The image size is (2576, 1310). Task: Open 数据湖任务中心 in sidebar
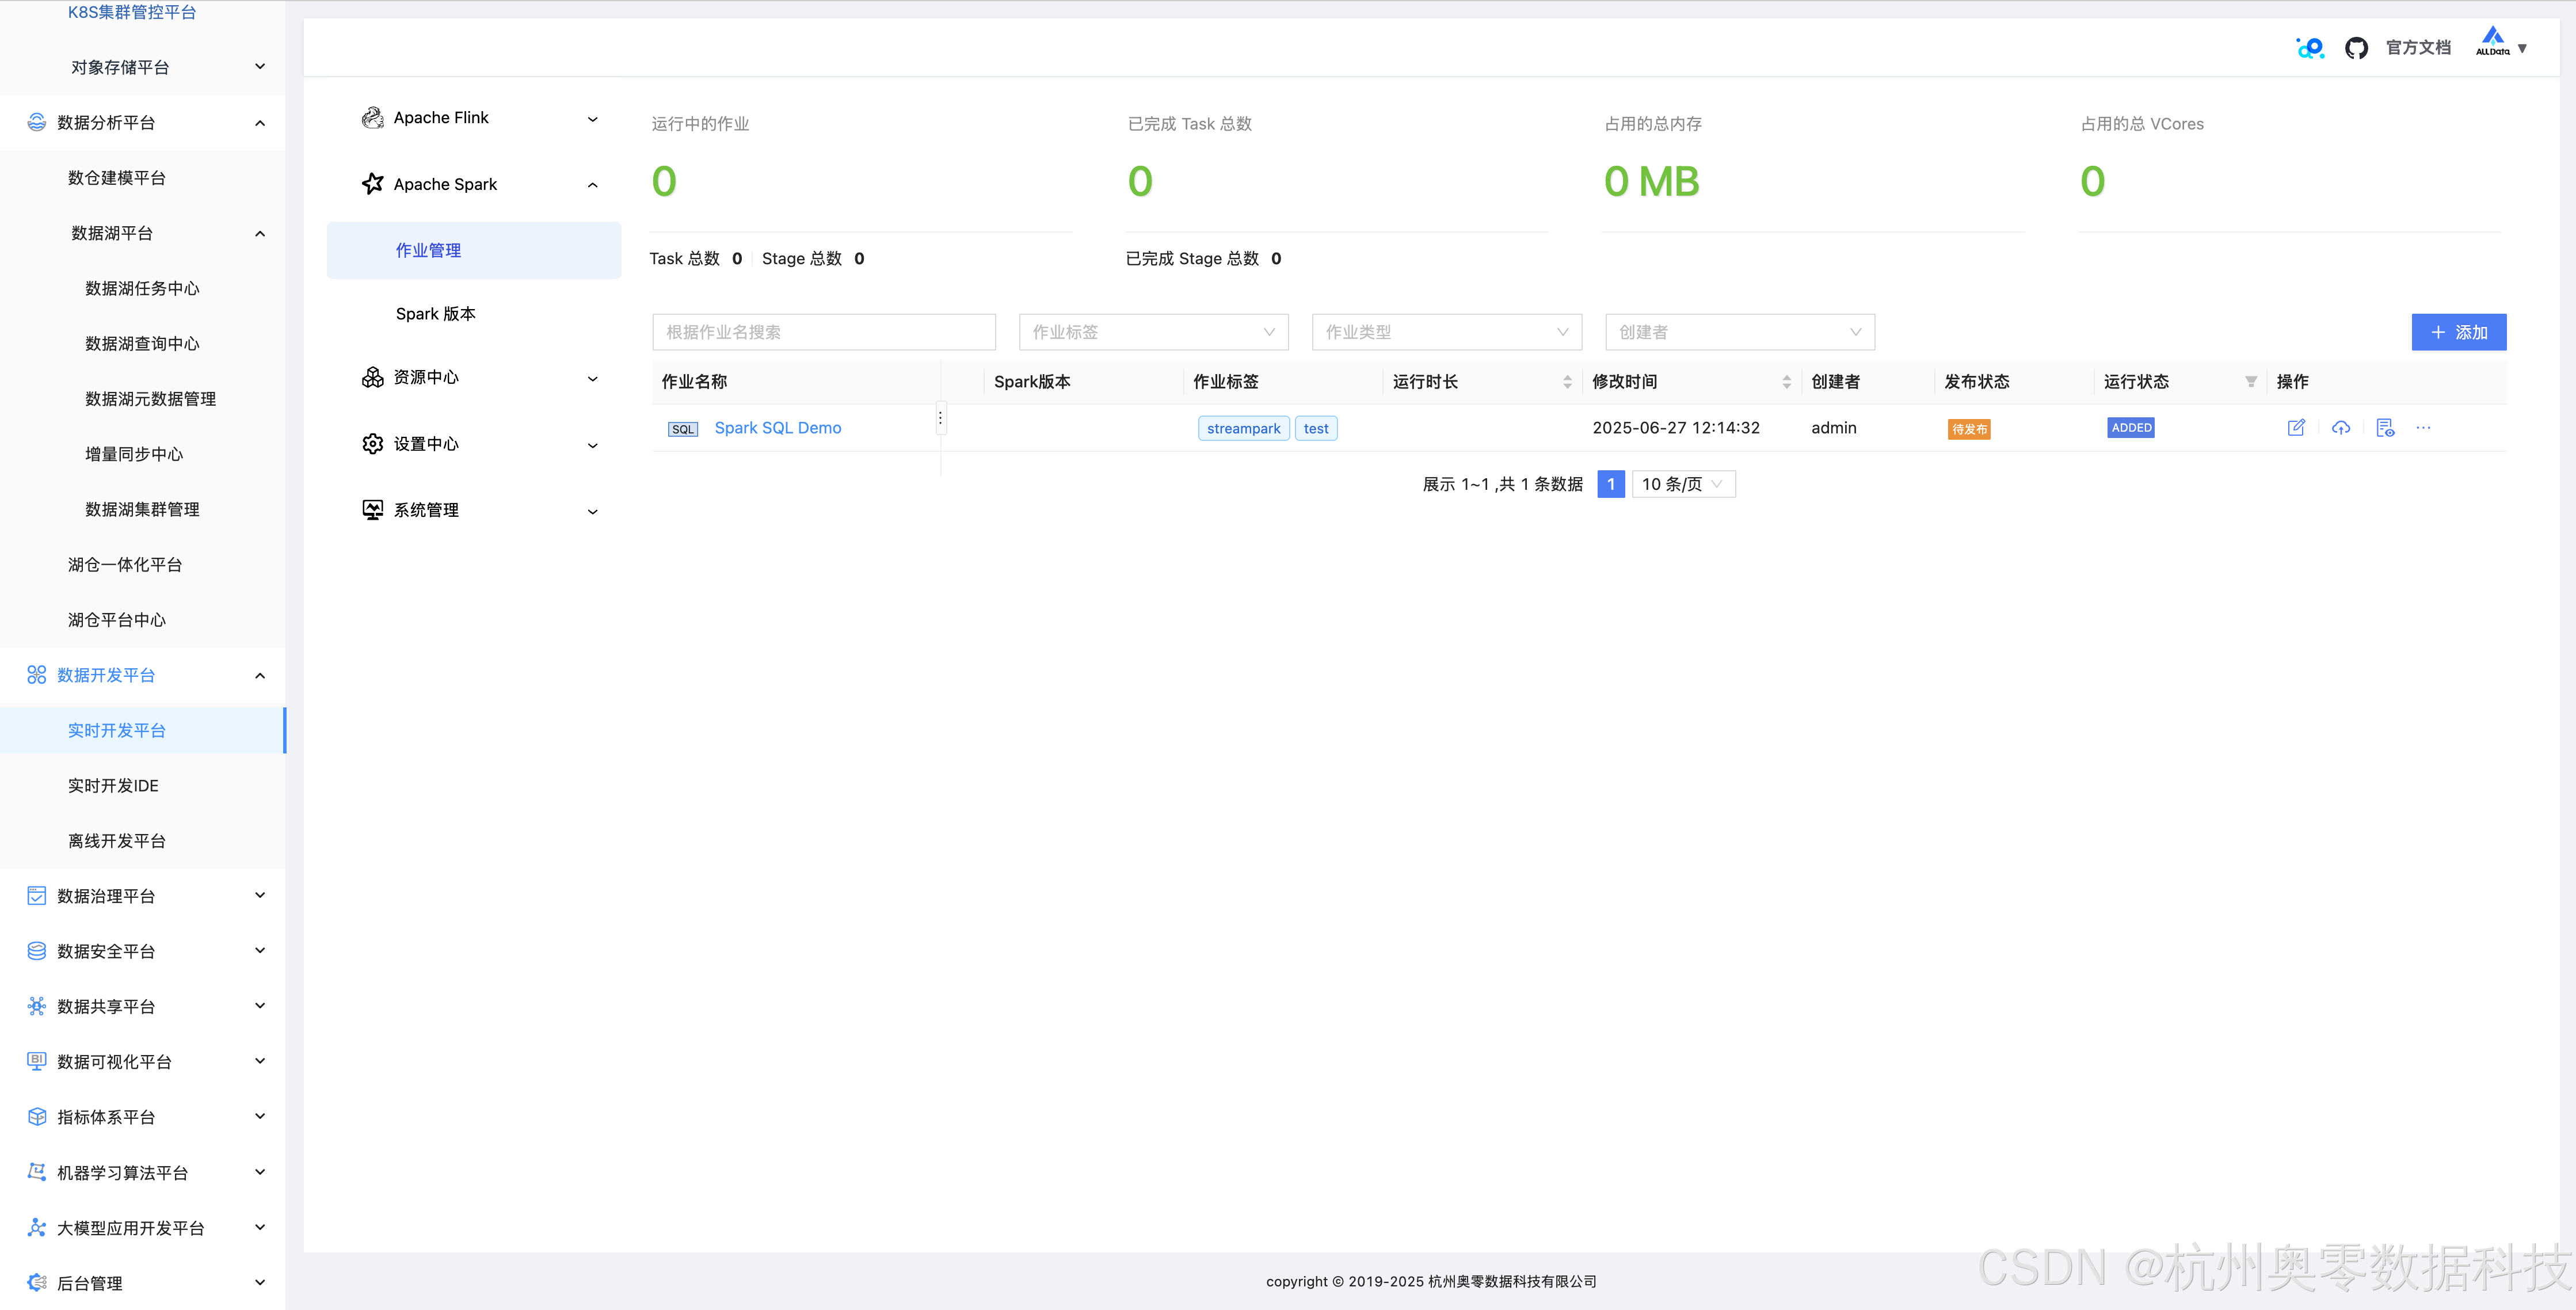point(142,288)
